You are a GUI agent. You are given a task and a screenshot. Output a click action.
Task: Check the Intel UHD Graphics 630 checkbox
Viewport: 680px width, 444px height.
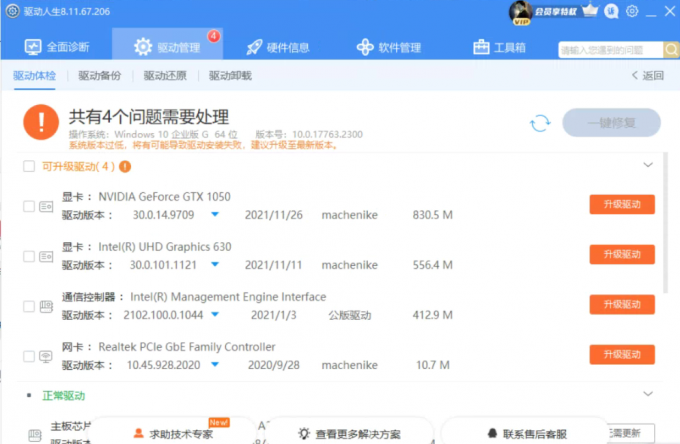[x=29, y=256]
